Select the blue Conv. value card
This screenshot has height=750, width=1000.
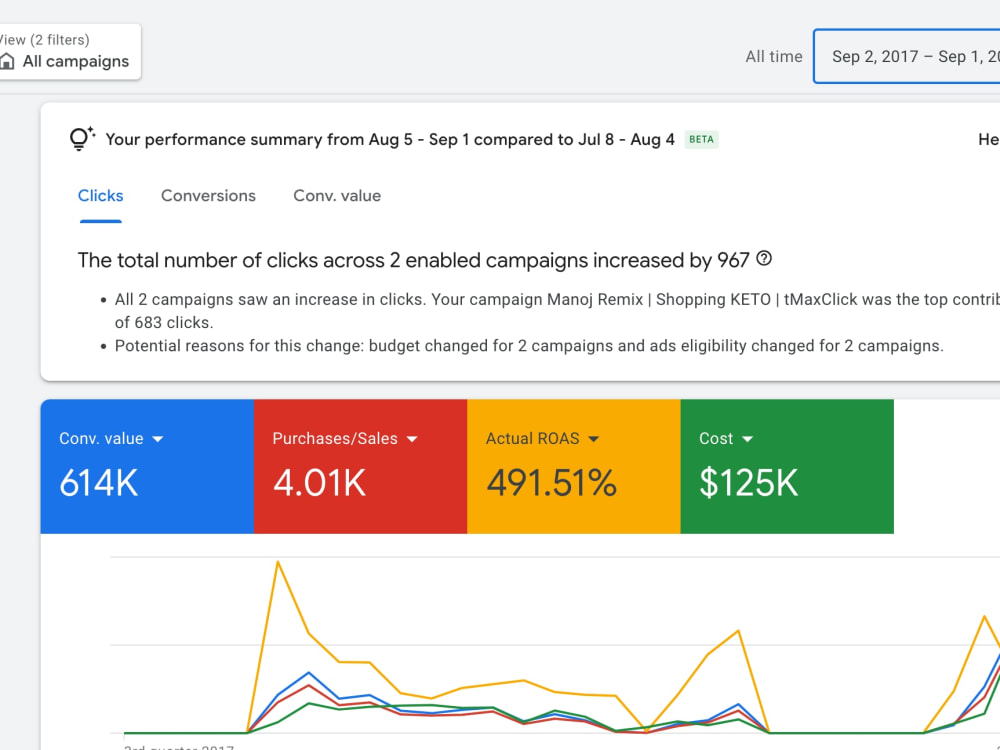click(x=147, y=466)
